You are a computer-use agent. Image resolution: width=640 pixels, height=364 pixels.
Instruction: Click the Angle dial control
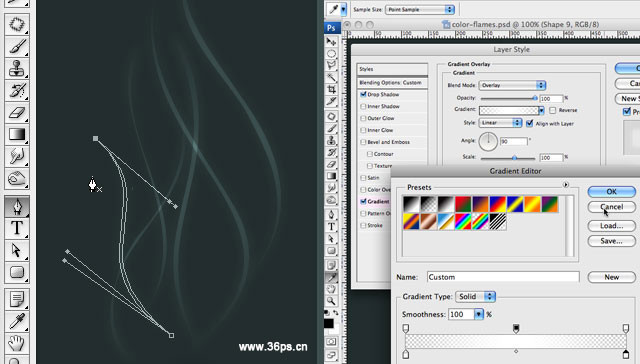point(488,142)
